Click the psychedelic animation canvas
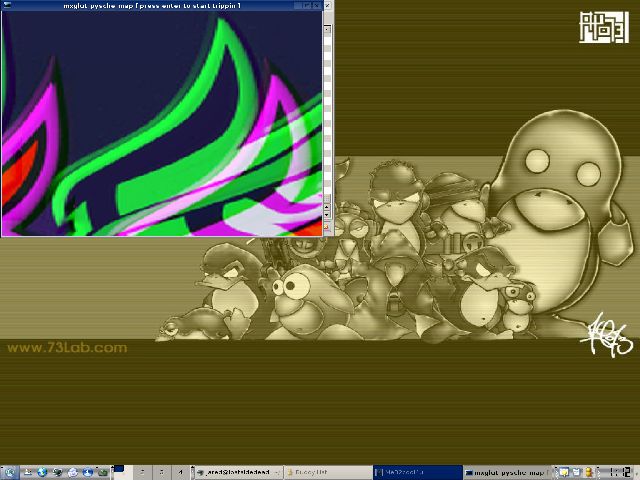The height and width of the screenshot is (480, 640). tap(162, 123)
